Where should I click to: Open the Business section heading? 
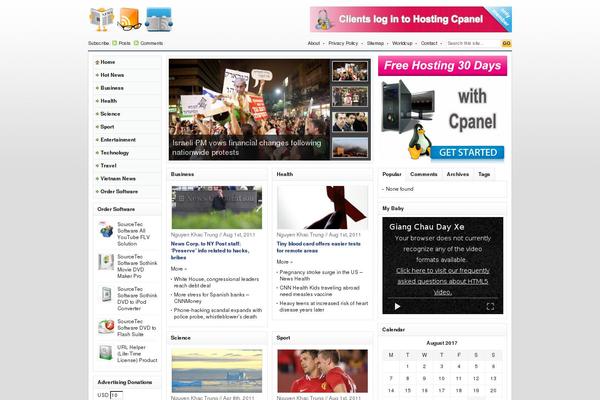coord(183,174)
